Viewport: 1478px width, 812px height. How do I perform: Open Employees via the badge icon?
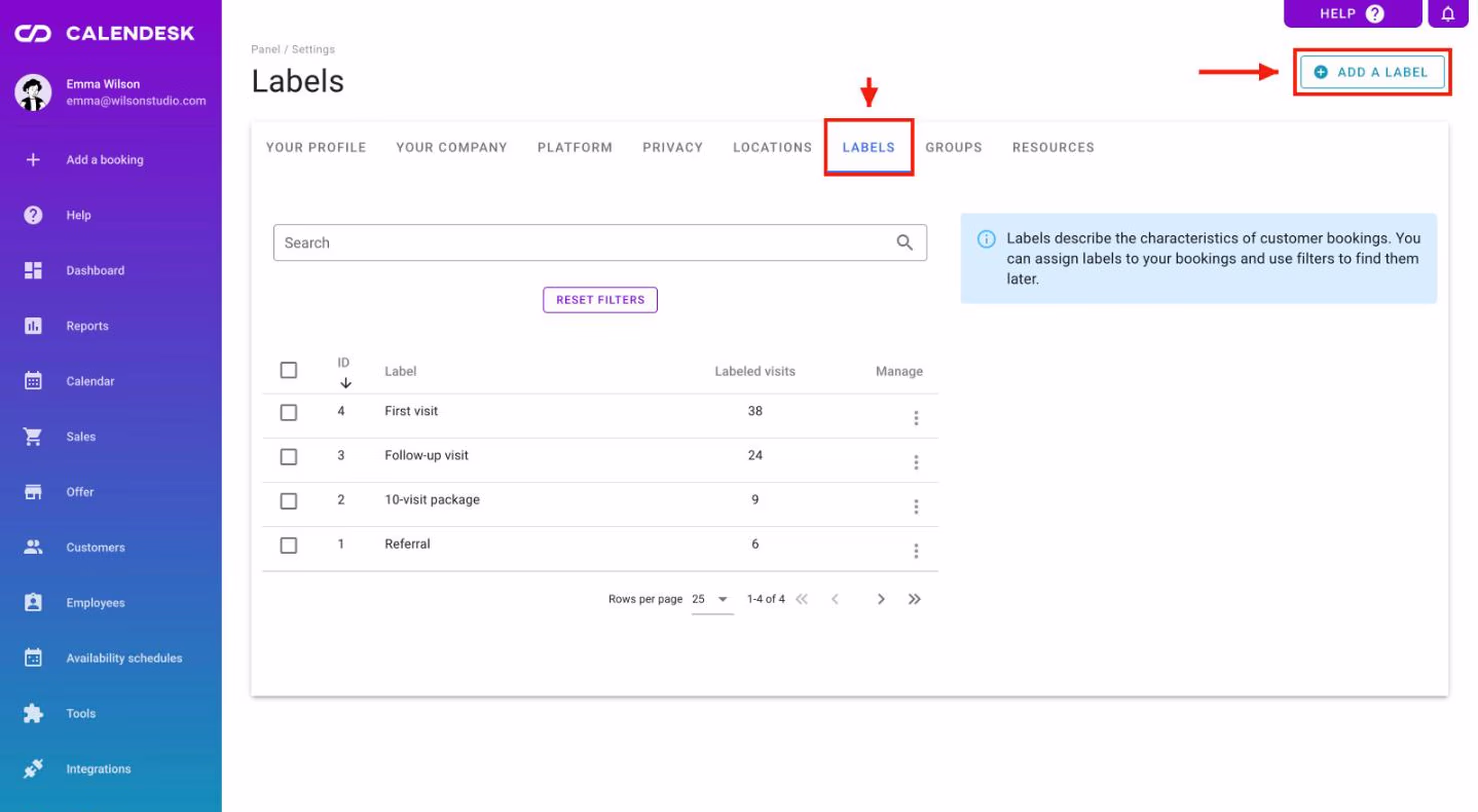[33, 603]
